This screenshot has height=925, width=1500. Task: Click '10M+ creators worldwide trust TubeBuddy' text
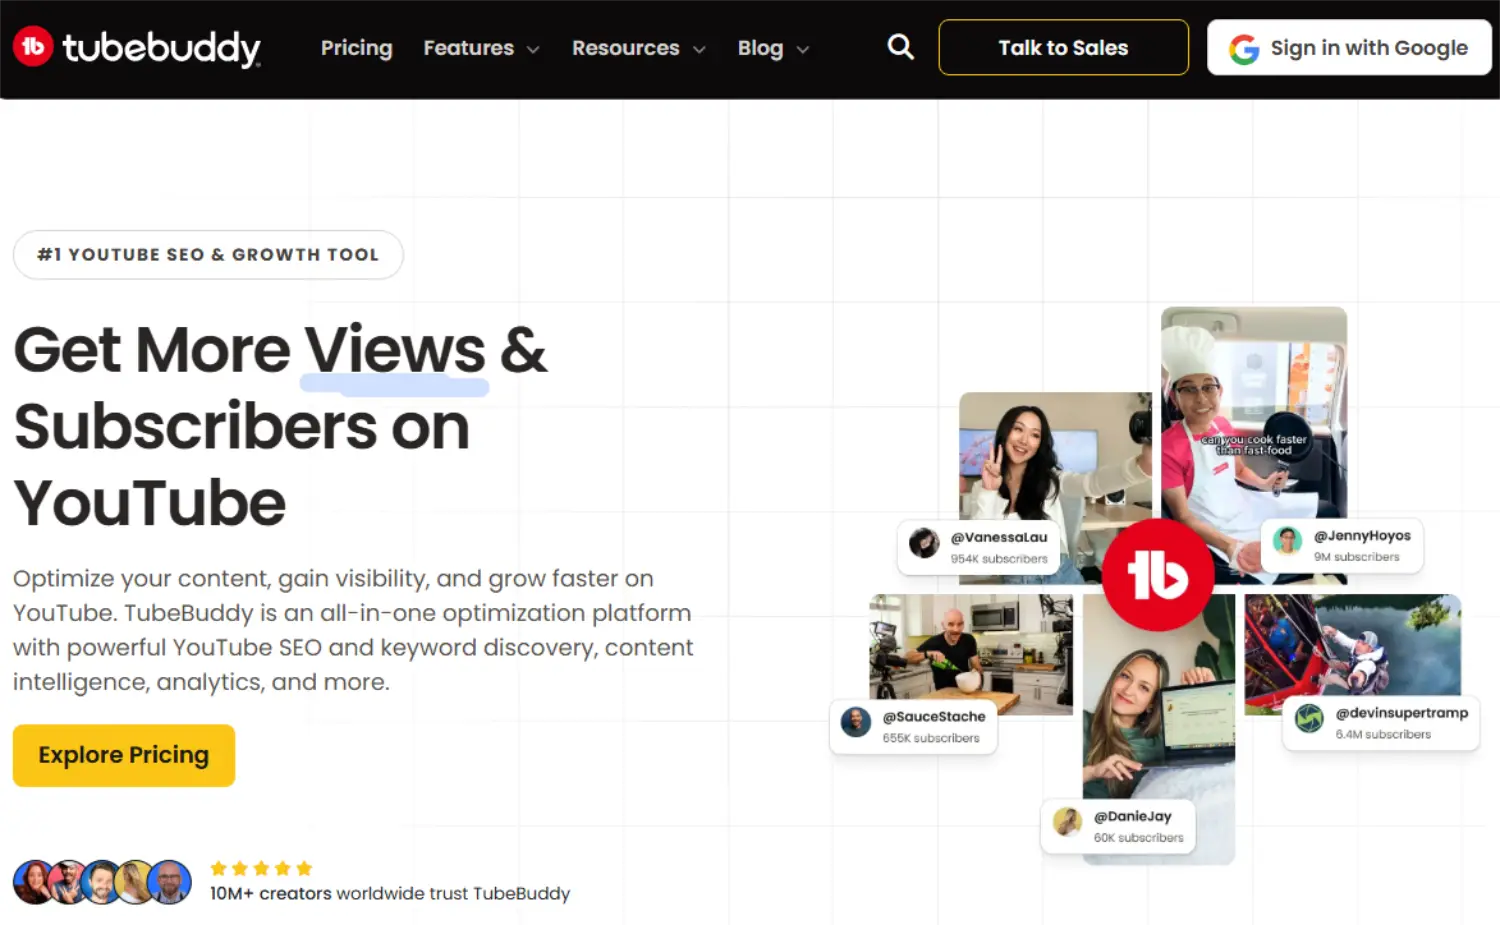pos(390,893)
